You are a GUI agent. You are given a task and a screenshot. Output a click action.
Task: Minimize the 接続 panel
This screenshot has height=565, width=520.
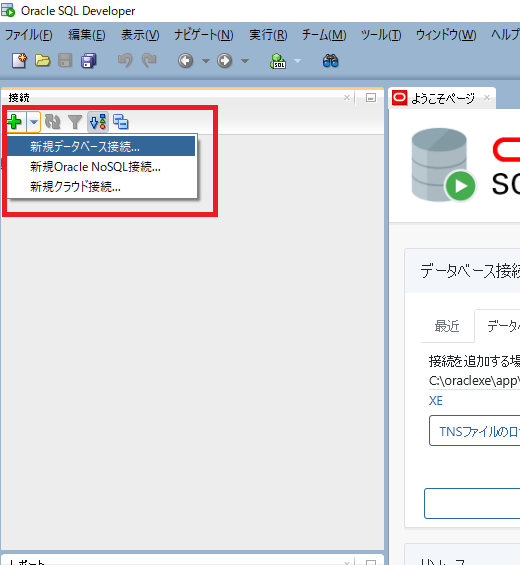(371, 98)
